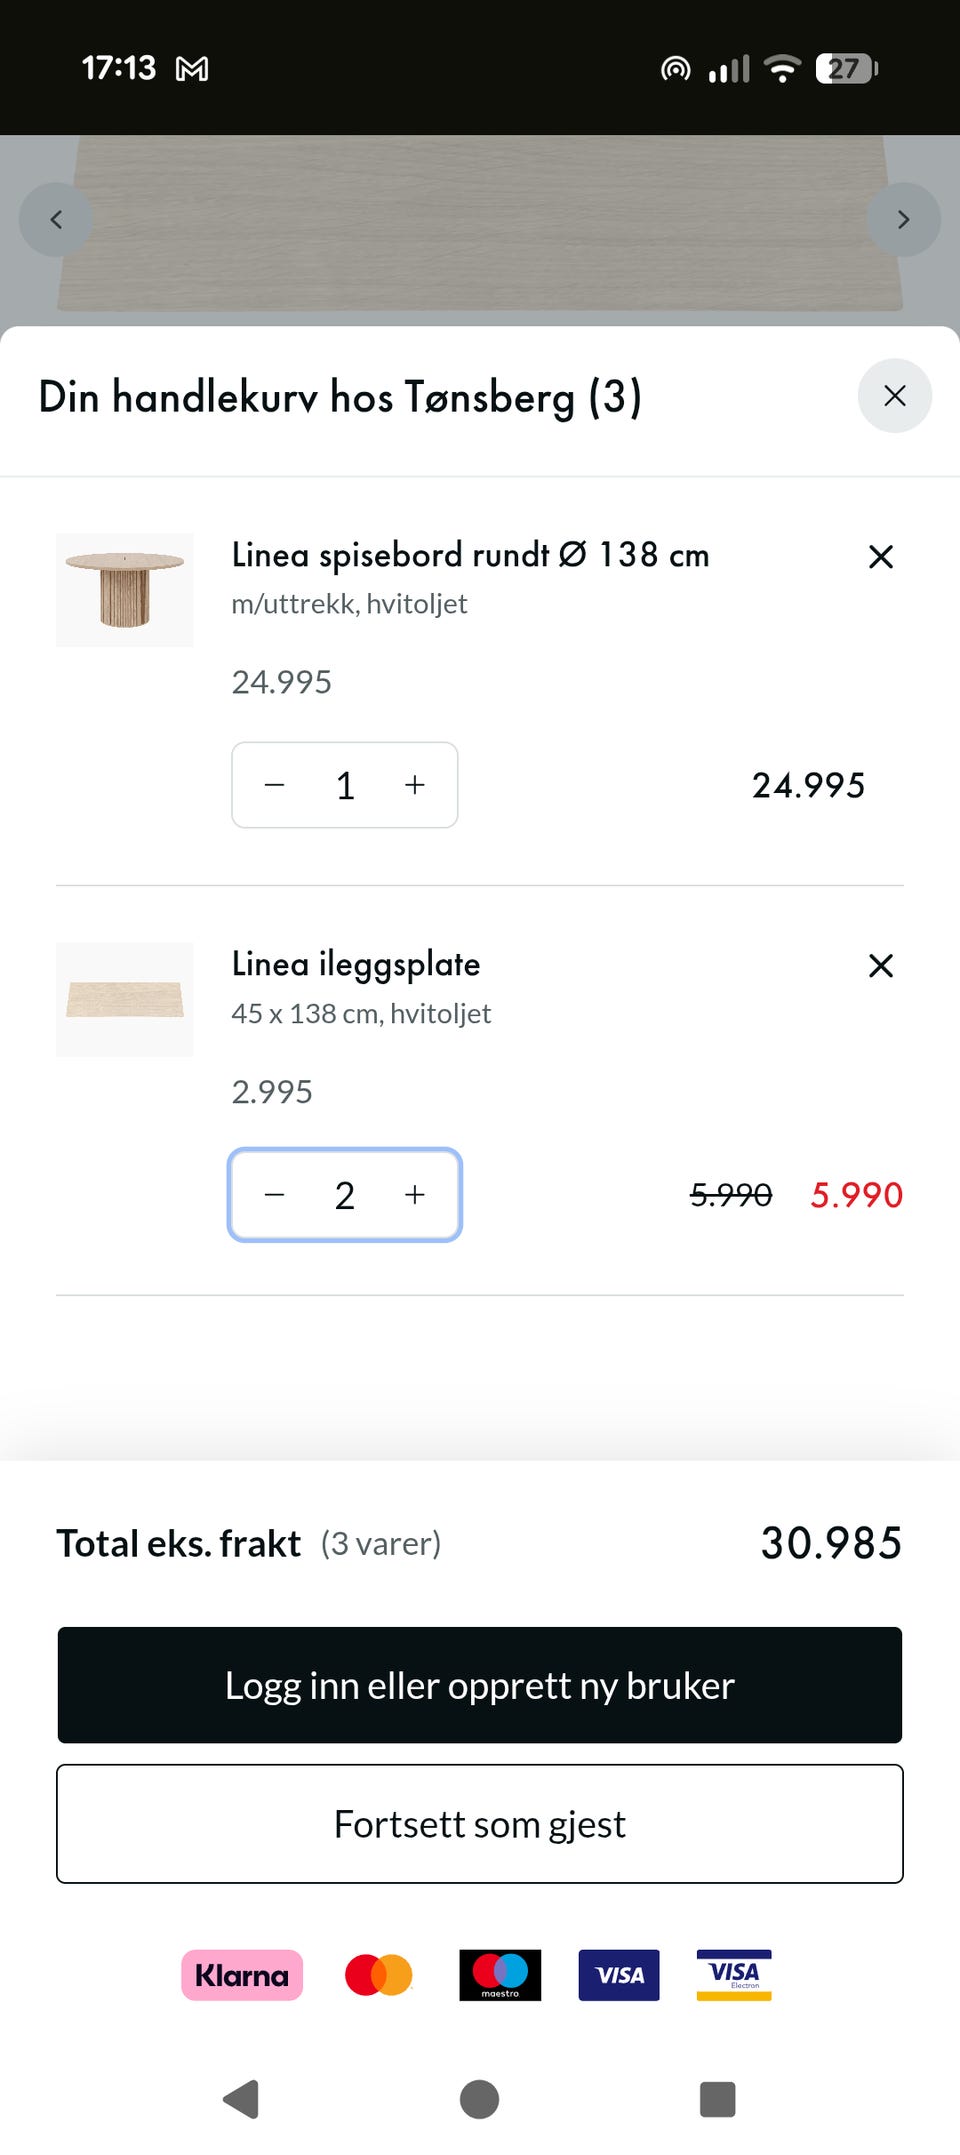Remove Linea spisebord from cart

coord(880,557)
